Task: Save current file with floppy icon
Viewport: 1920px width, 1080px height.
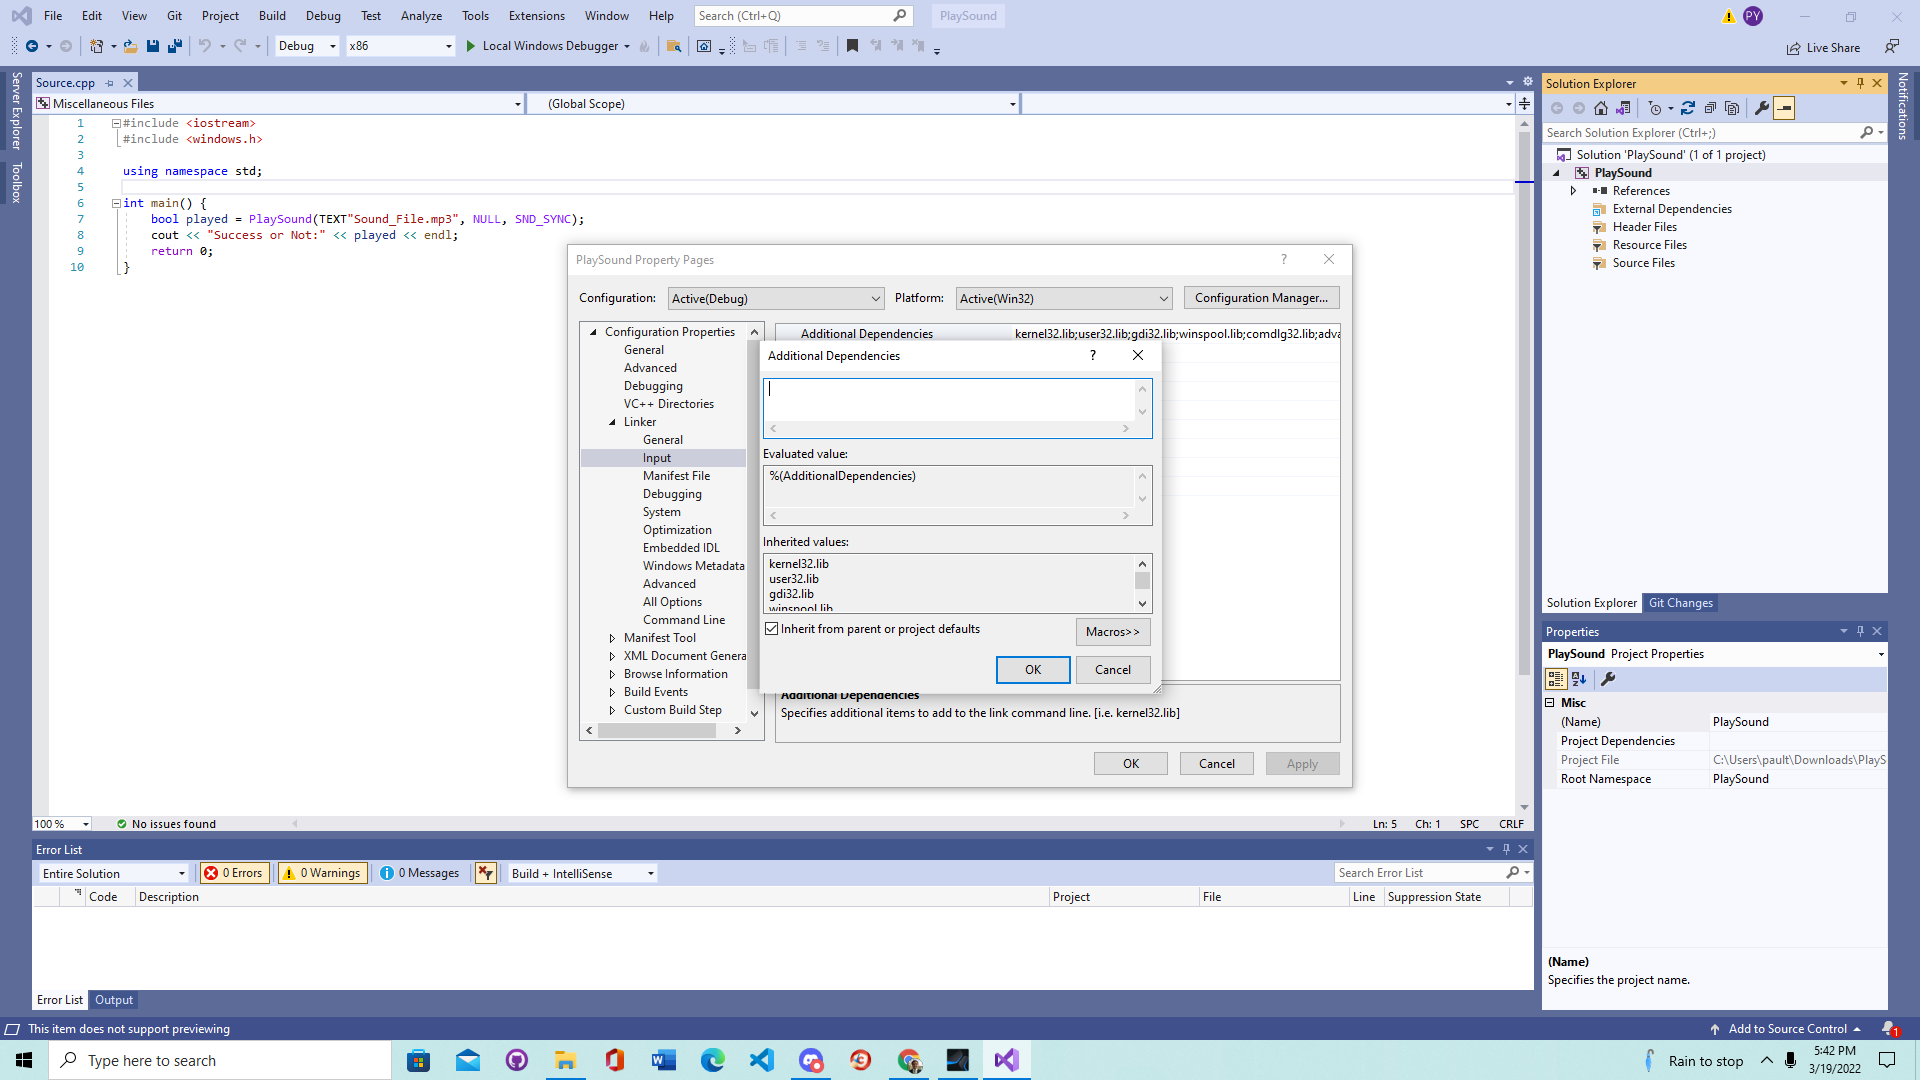Action: coord(153,46)
